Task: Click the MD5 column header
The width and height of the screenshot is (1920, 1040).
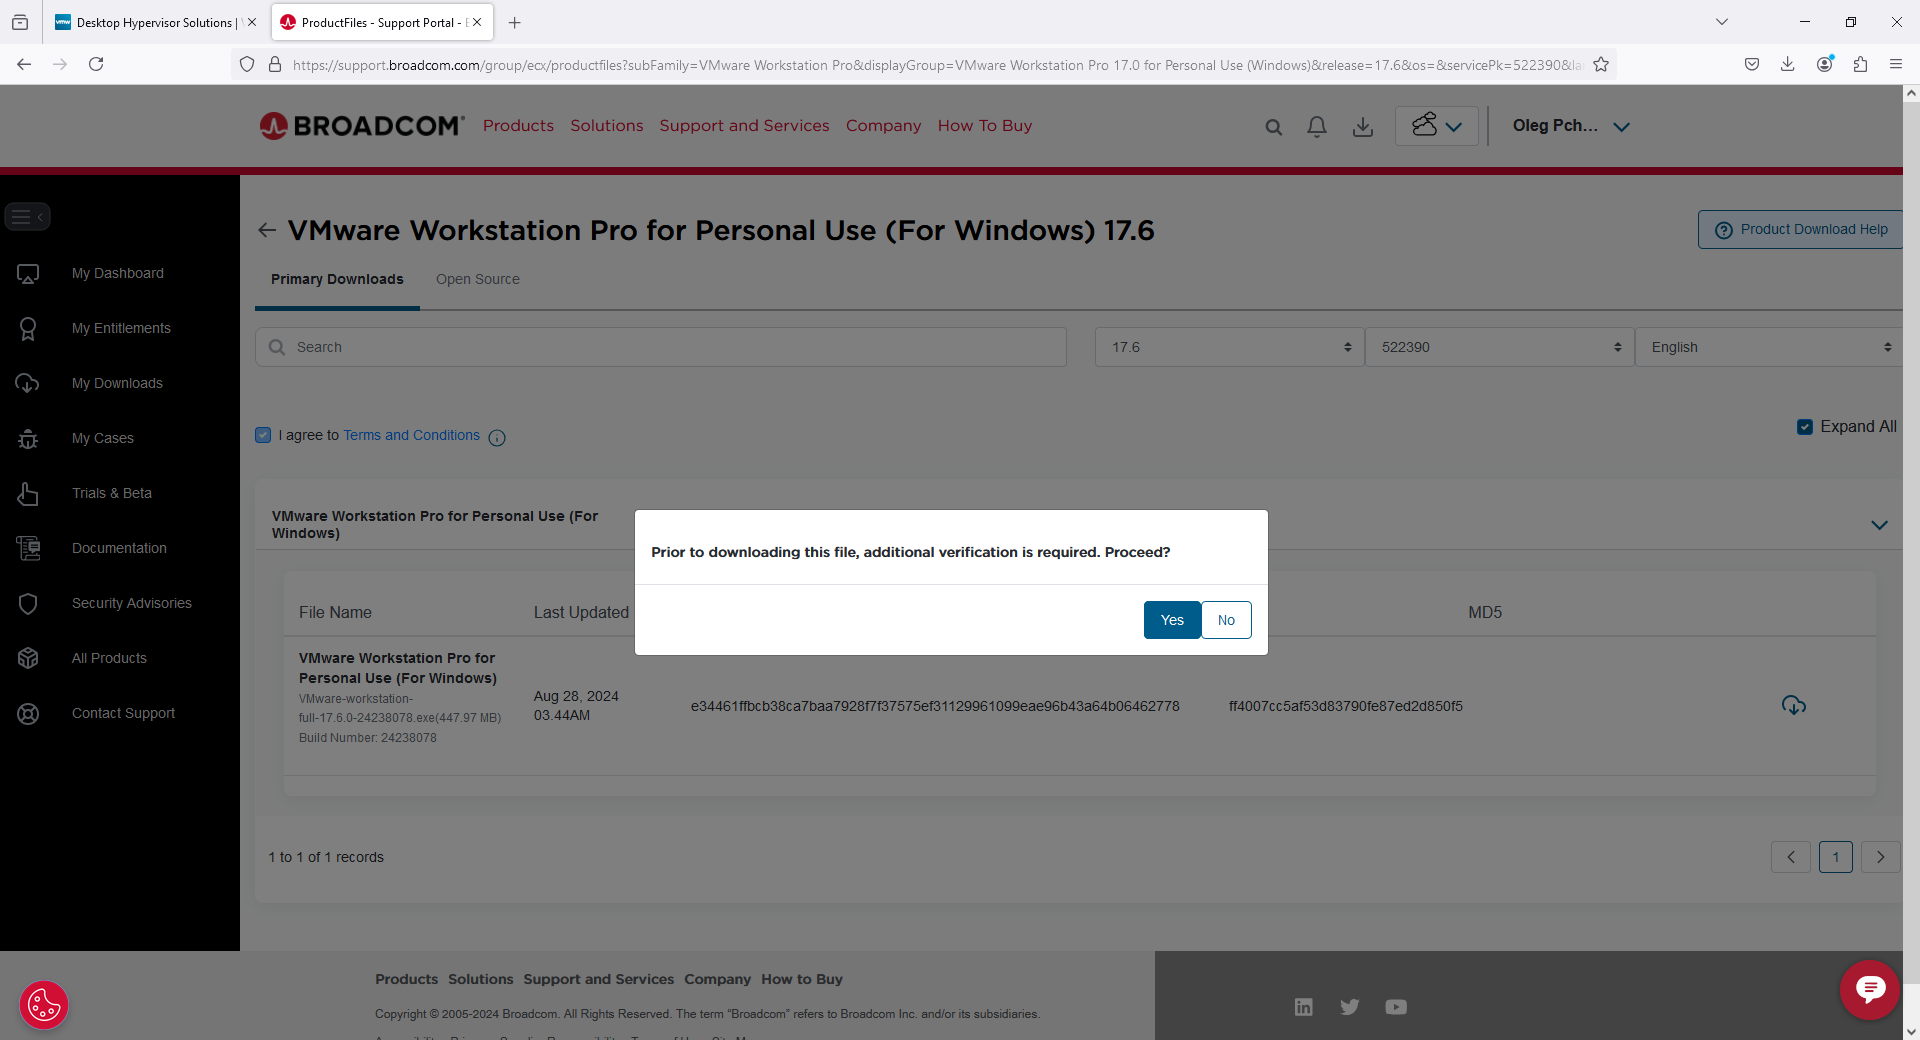Action: [1485, 613]
